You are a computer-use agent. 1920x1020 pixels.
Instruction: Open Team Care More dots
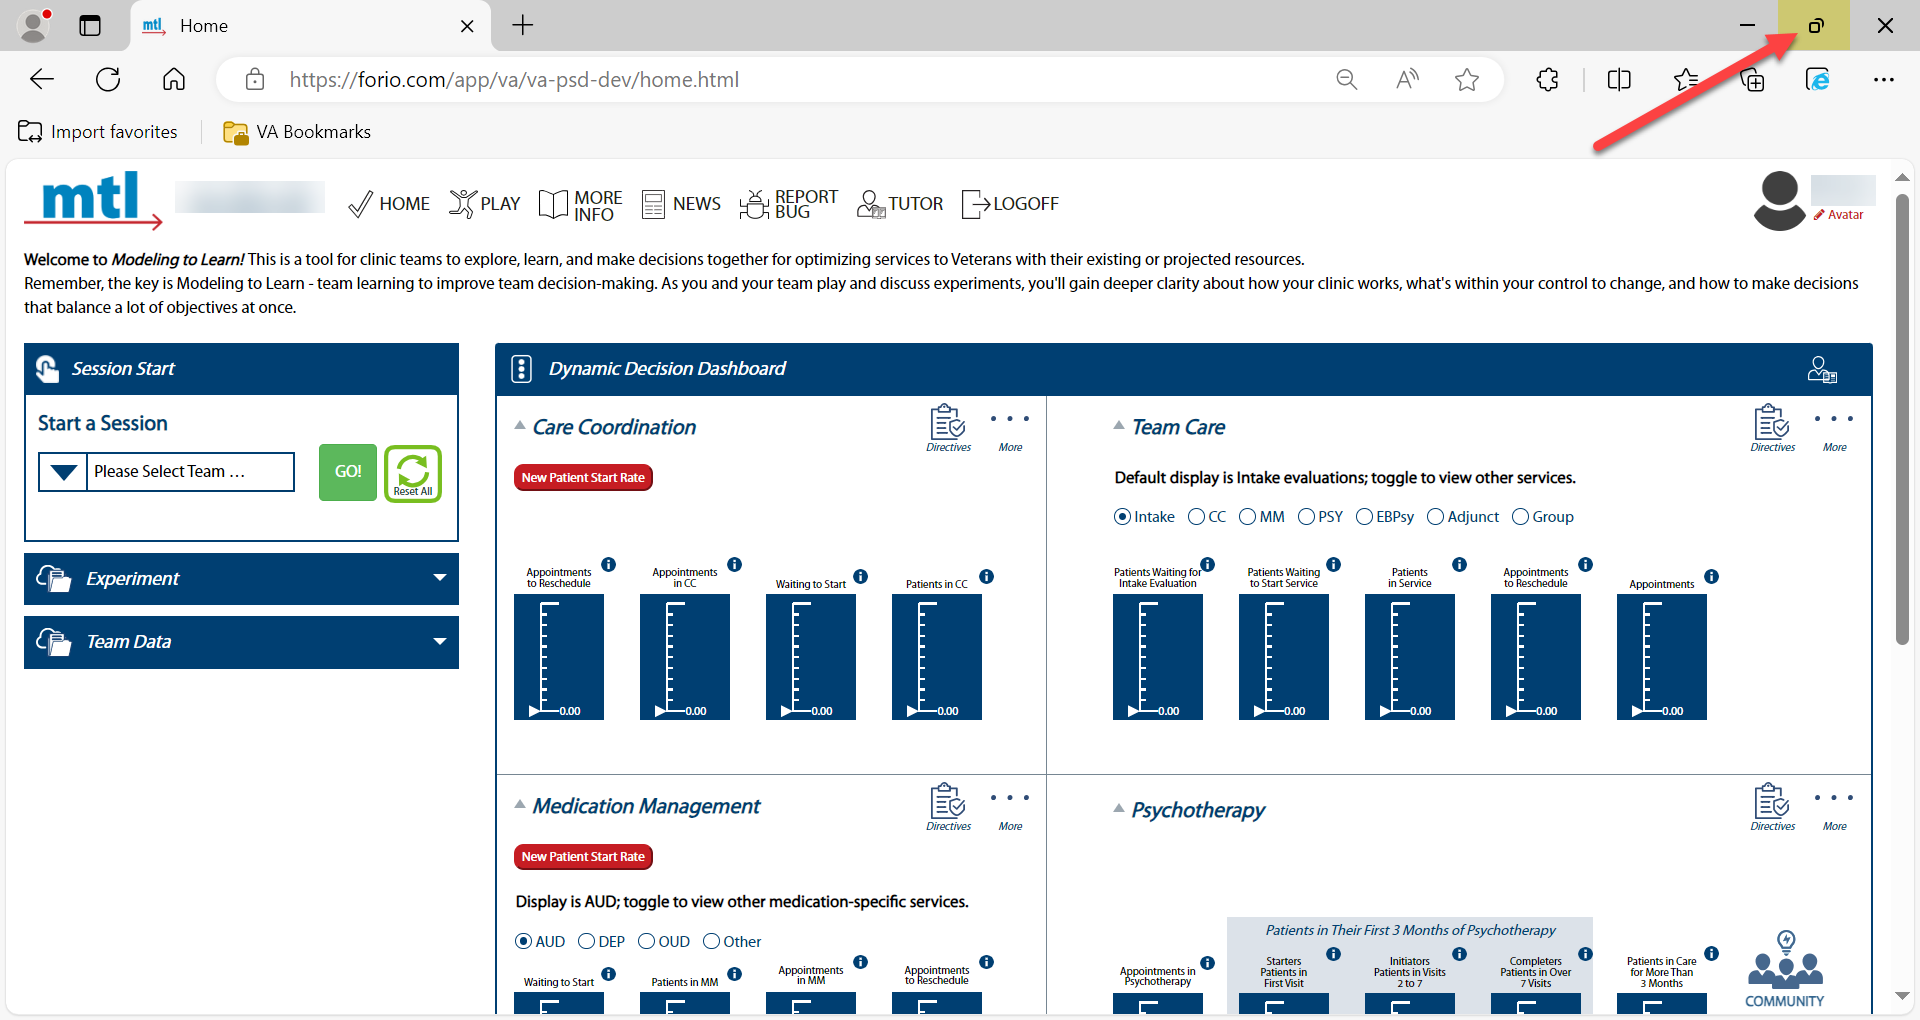[x=1834, y=420]
